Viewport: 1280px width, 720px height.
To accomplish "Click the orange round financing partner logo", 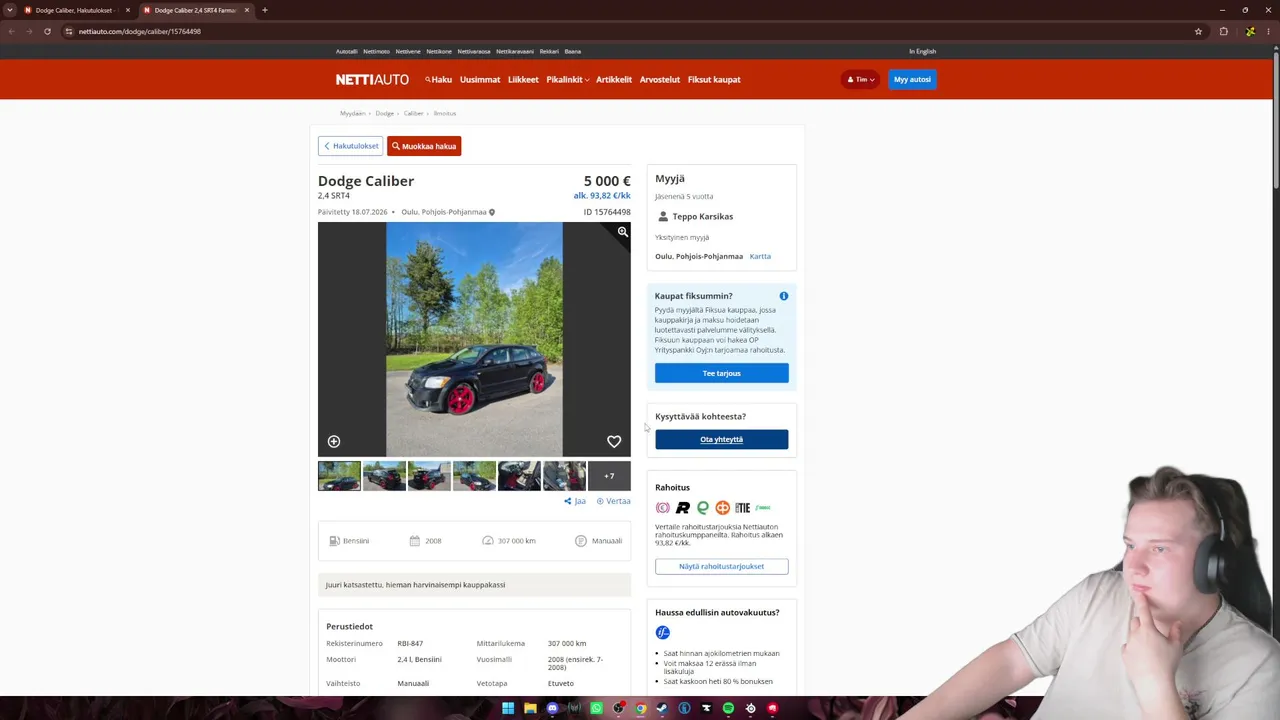I will click(722, 508).
